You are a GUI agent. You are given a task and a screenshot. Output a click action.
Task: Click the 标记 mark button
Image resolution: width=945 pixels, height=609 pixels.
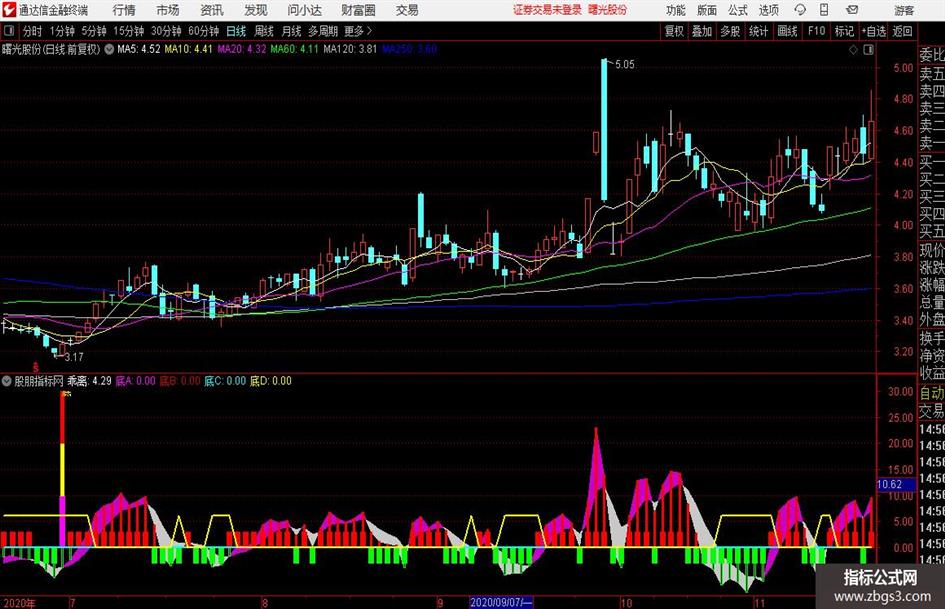pyautogui.click(x=844, y=31)
